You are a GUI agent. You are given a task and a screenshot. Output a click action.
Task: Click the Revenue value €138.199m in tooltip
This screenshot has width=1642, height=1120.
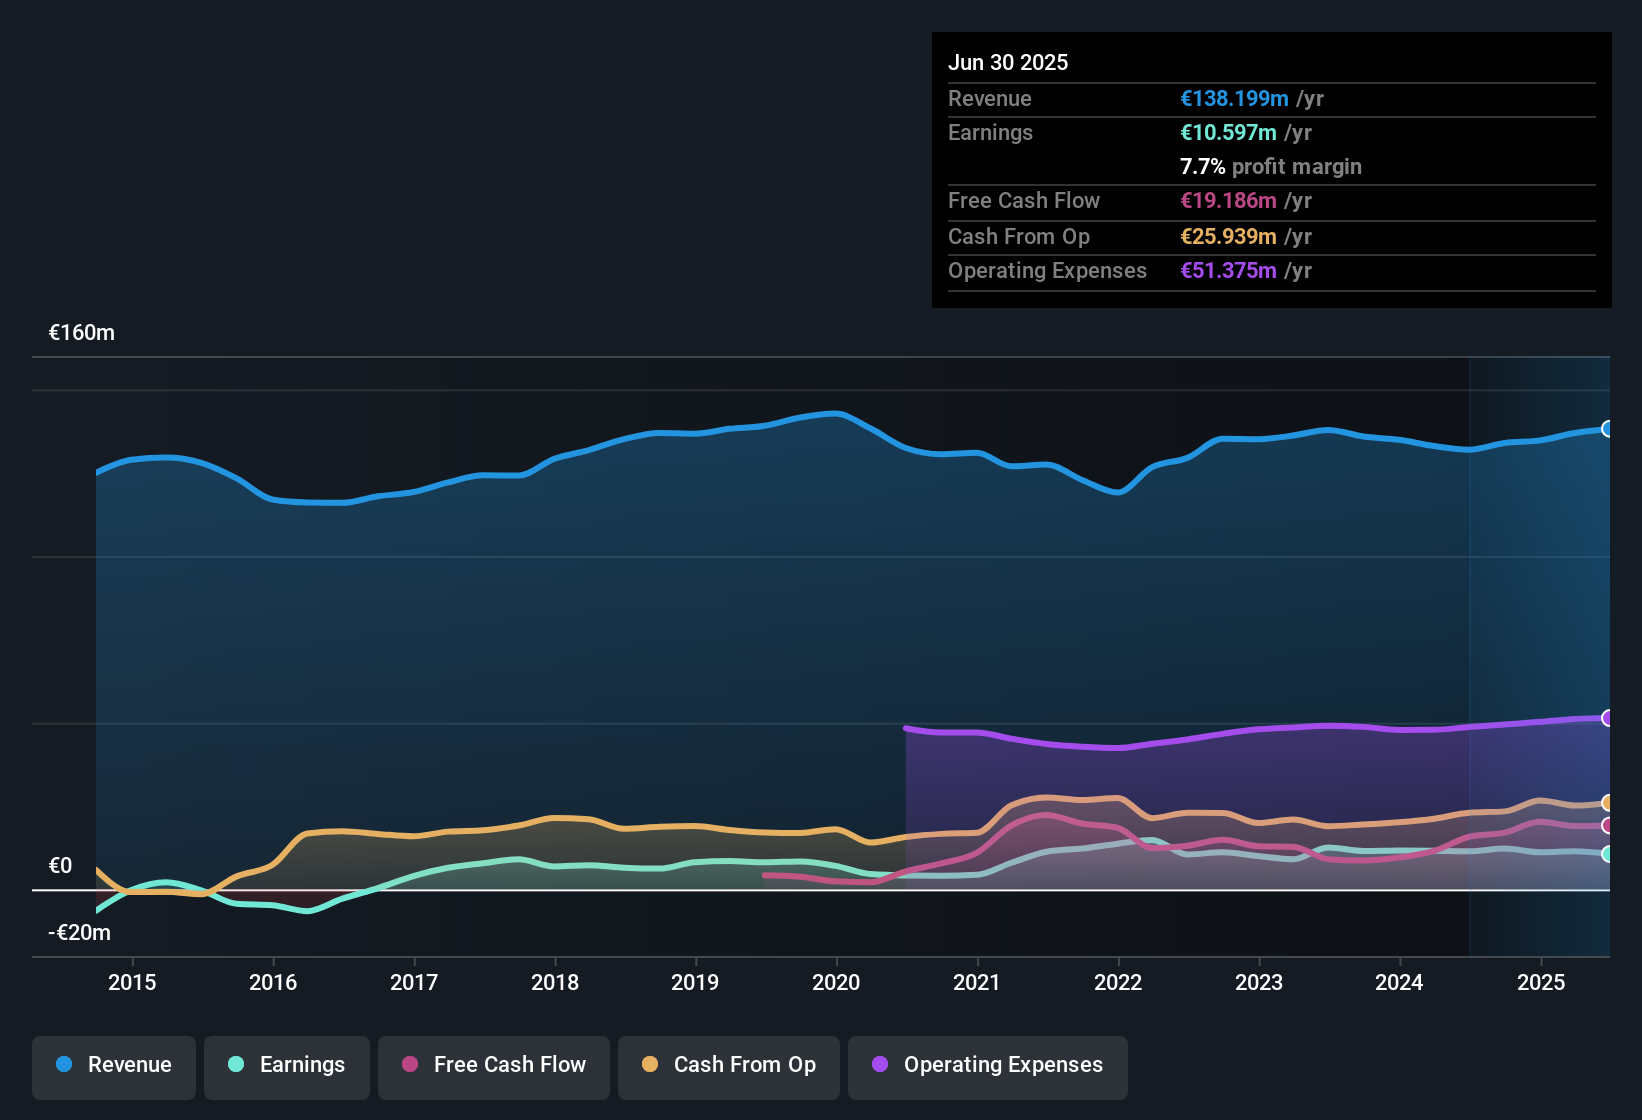(1234, 99)
